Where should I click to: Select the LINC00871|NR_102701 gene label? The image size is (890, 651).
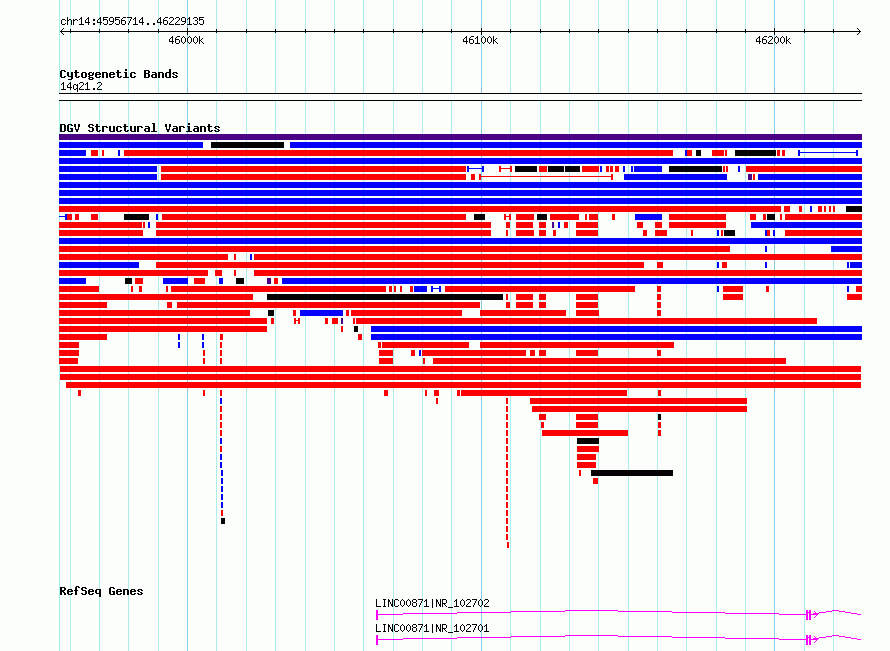click(x=432, y=628)
